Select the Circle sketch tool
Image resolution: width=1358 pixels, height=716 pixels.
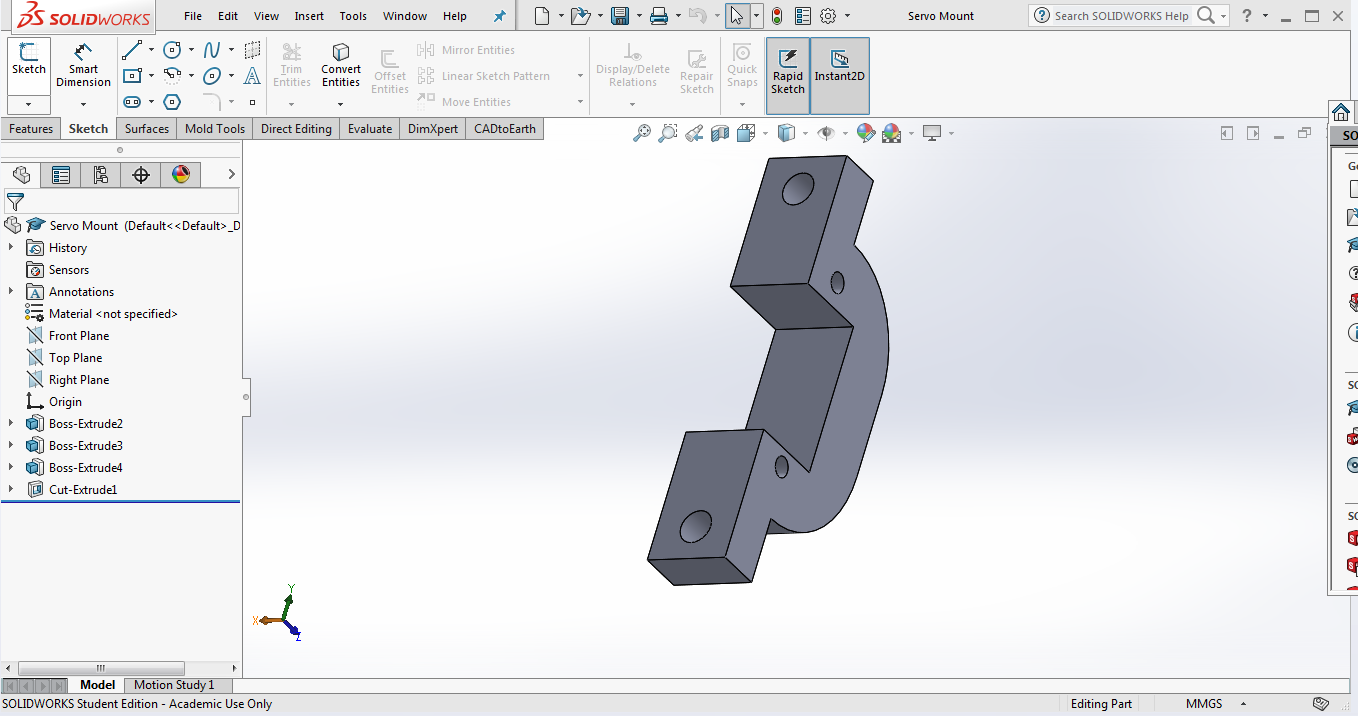pos(172,50)
